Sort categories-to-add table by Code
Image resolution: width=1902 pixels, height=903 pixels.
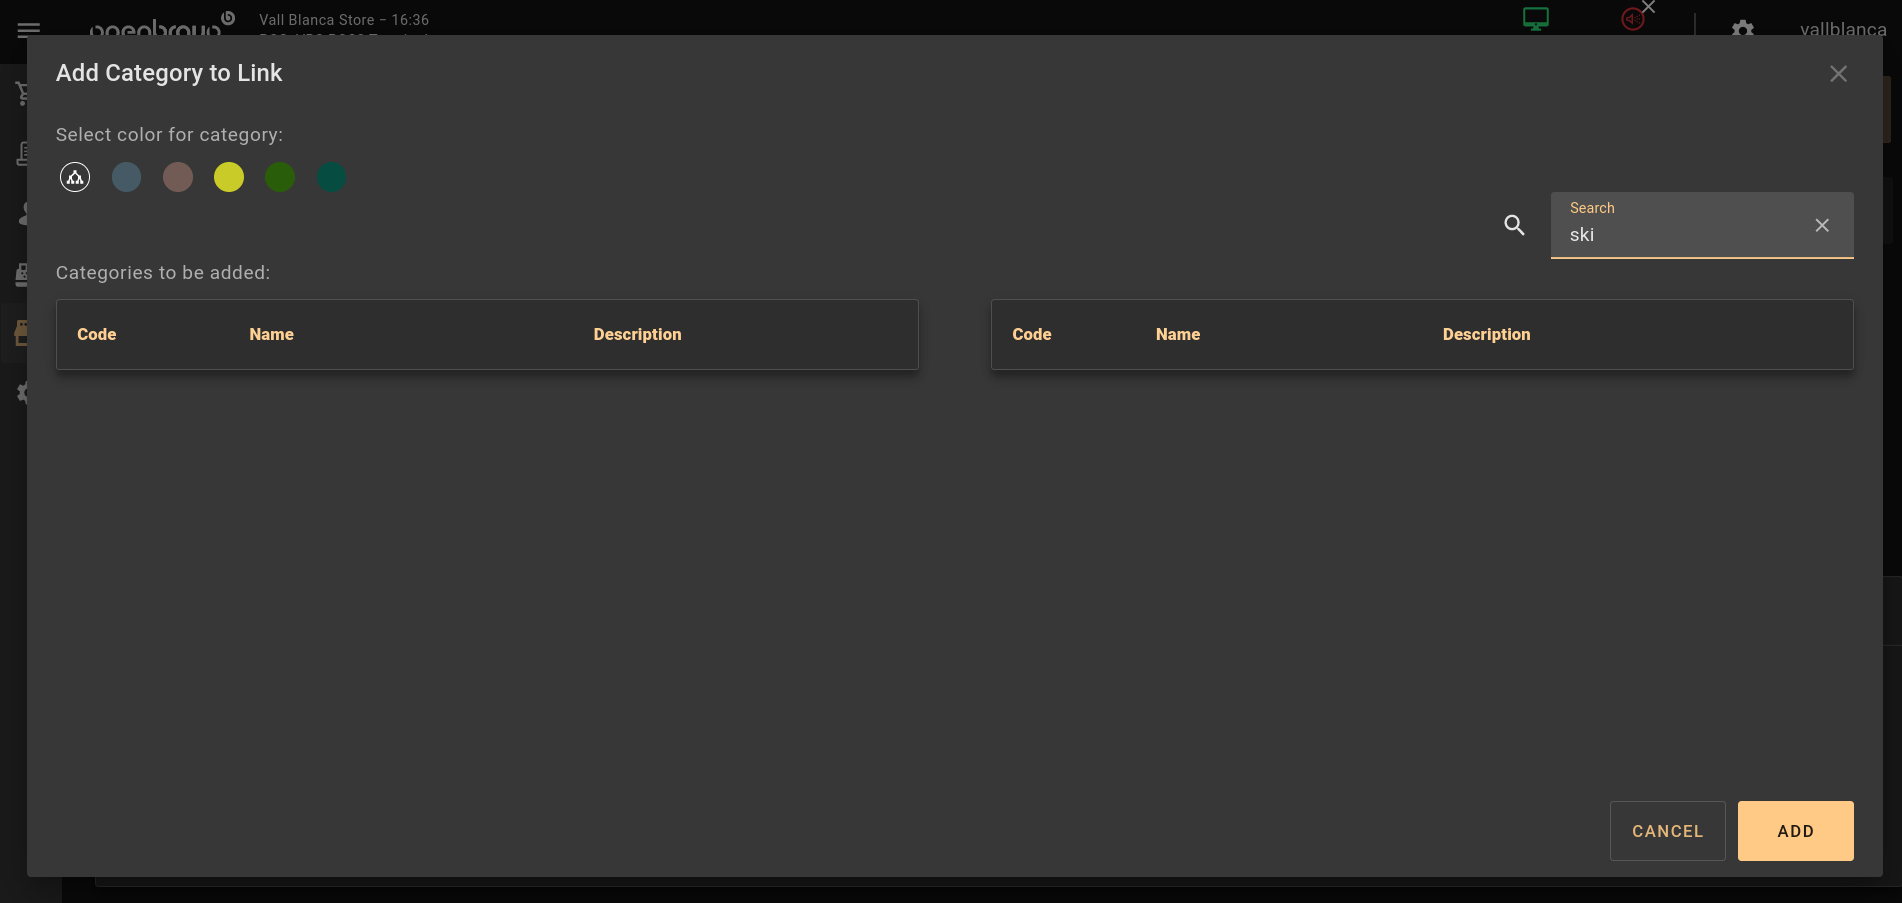pyautogui.click(x=97, y=334)
